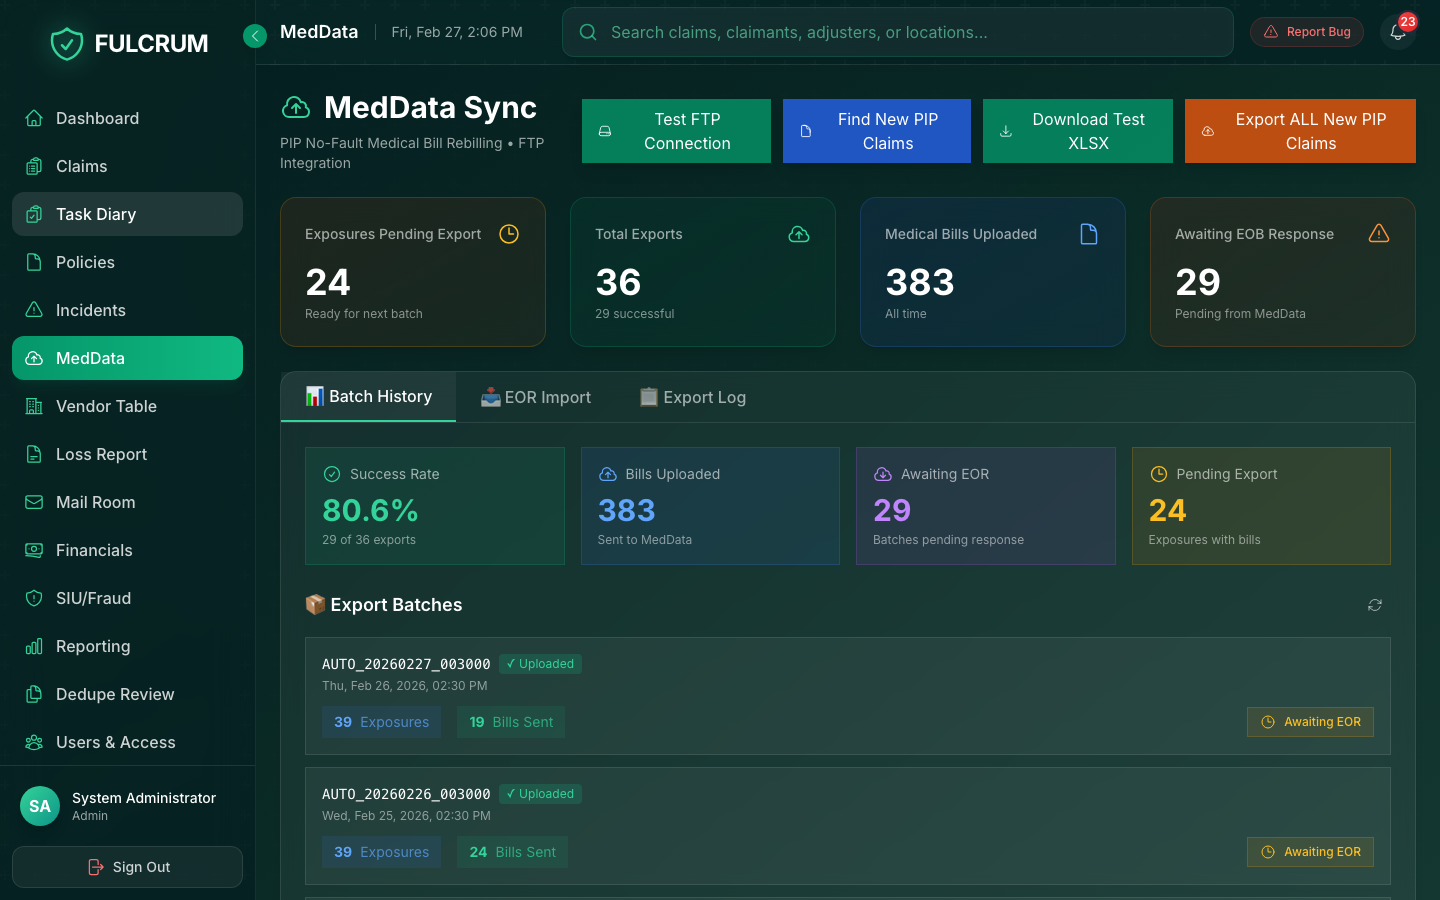The image size is (1440, 900).
Task: Click the Mail Room envelope icon
Action: (35, 502)
